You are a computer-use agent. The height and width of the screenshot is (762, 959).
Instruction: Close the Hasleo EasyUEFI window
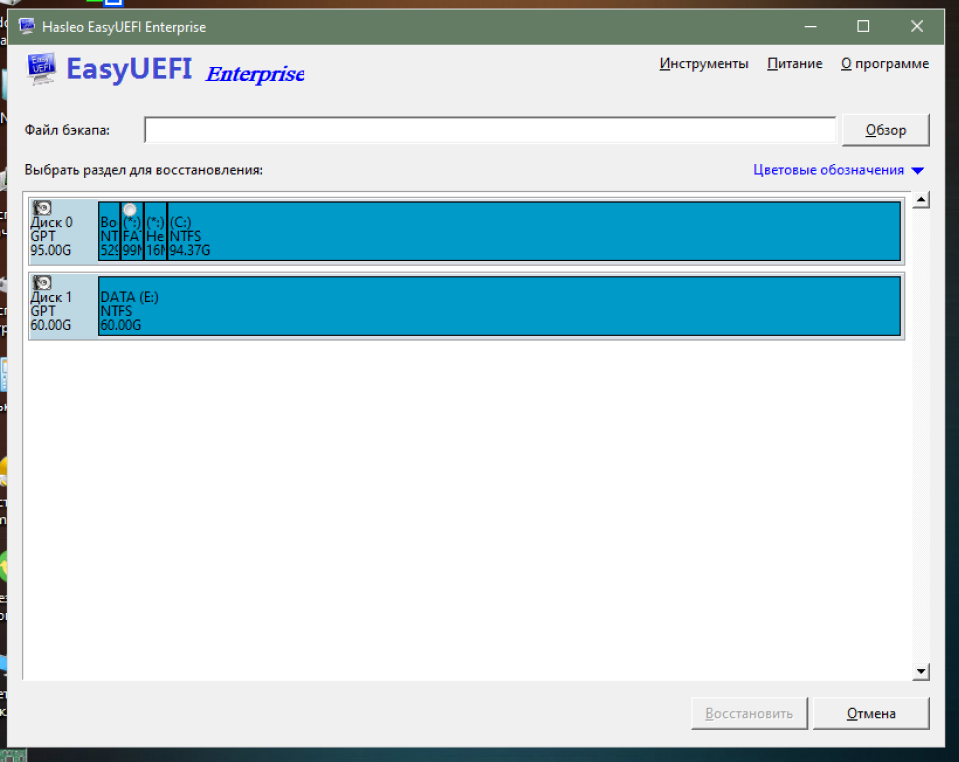916,26
